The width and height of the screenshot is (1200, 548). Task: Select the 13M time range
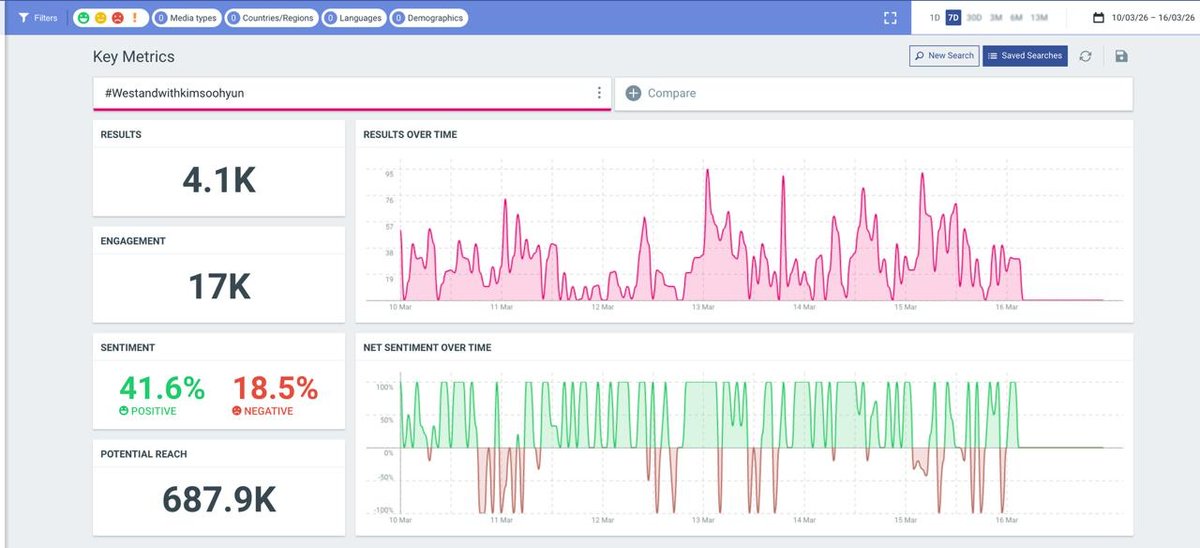tap(1039, 18)
